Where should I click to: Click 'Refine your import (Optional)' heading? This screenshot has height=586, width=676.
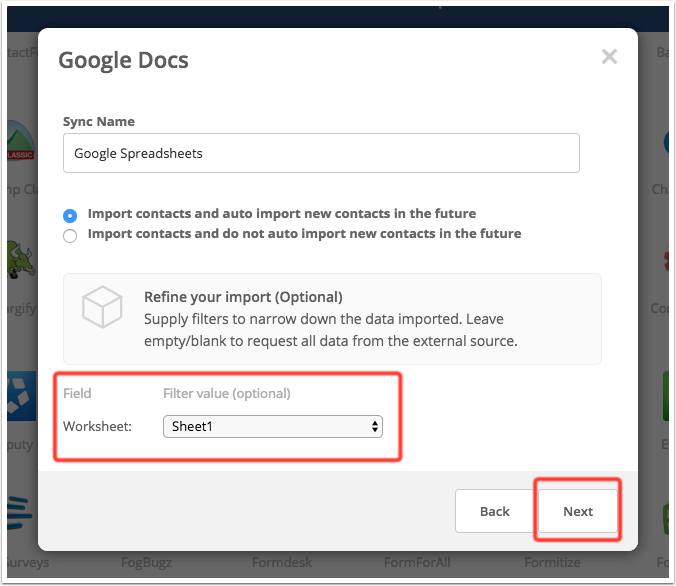tap(243, 297)
